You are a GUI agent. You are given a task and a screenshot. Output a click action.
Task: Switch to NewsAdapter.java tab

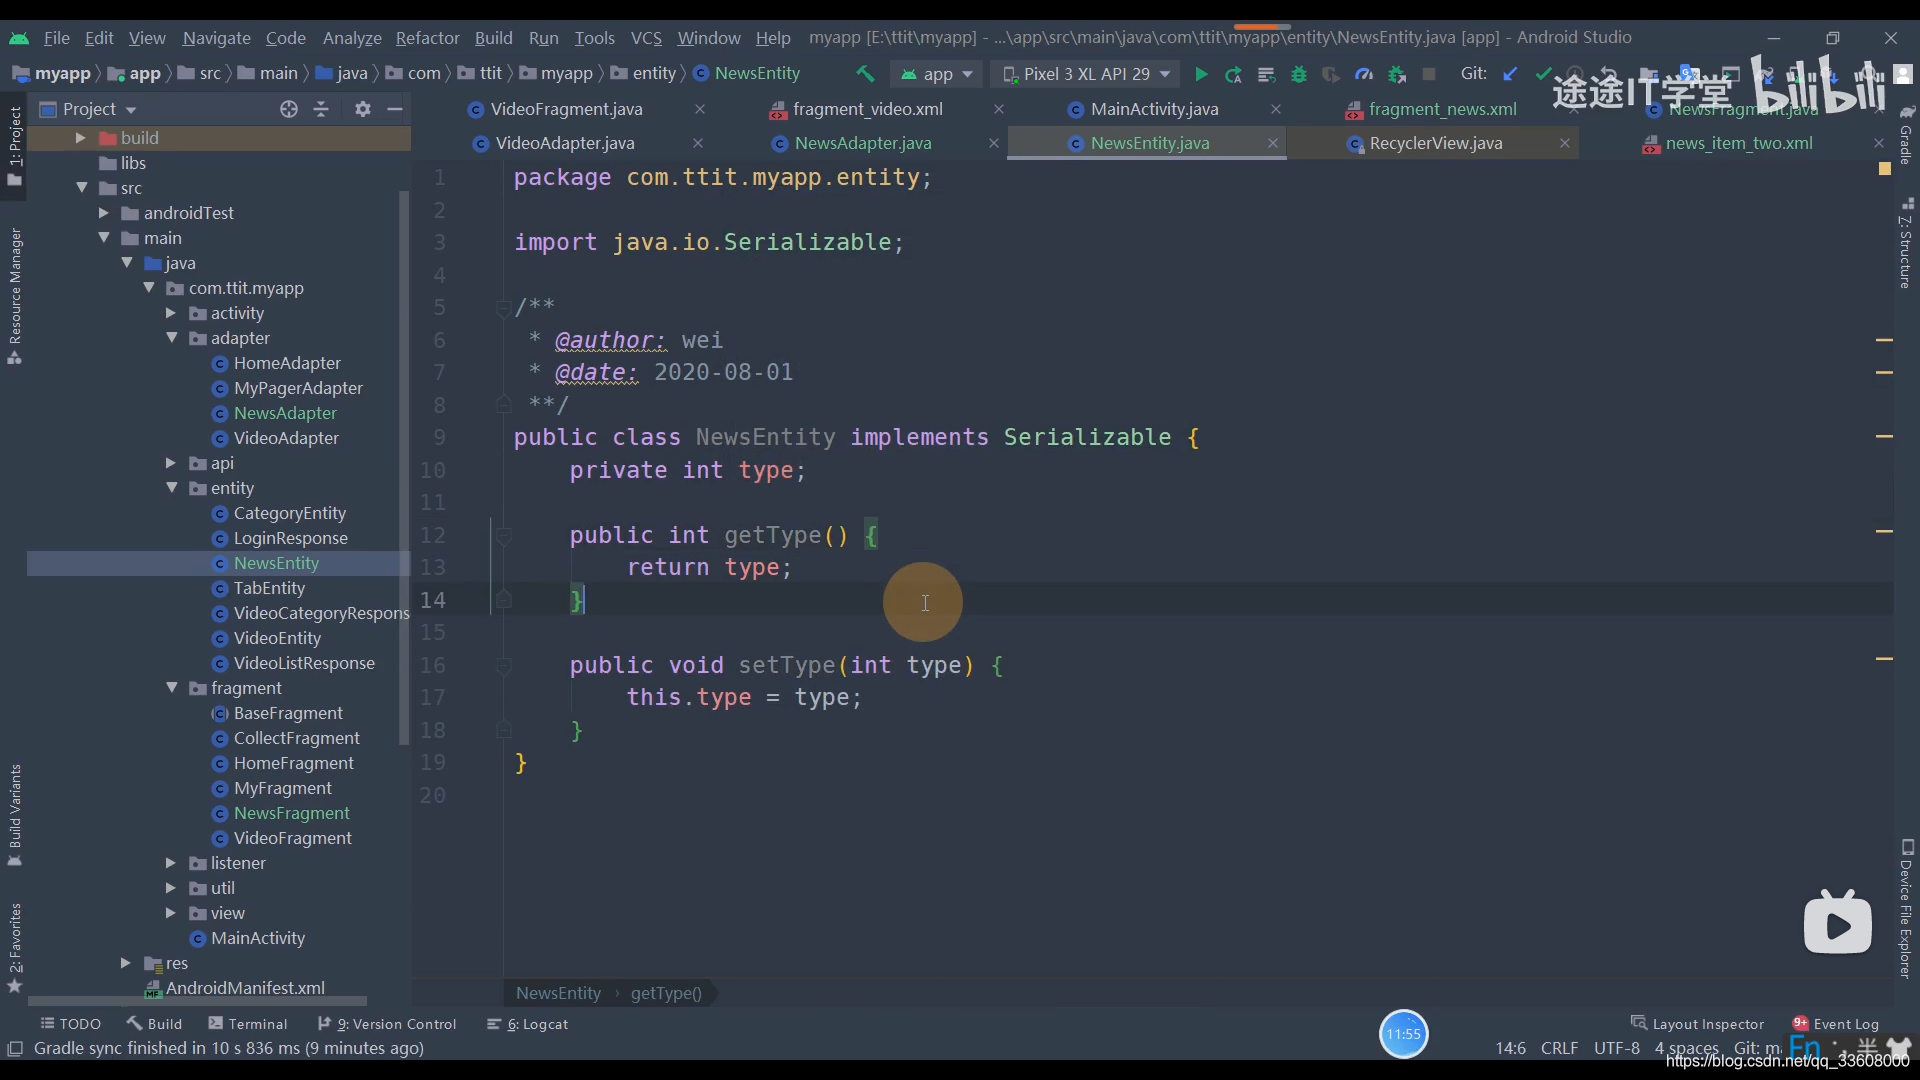(862, 143)
